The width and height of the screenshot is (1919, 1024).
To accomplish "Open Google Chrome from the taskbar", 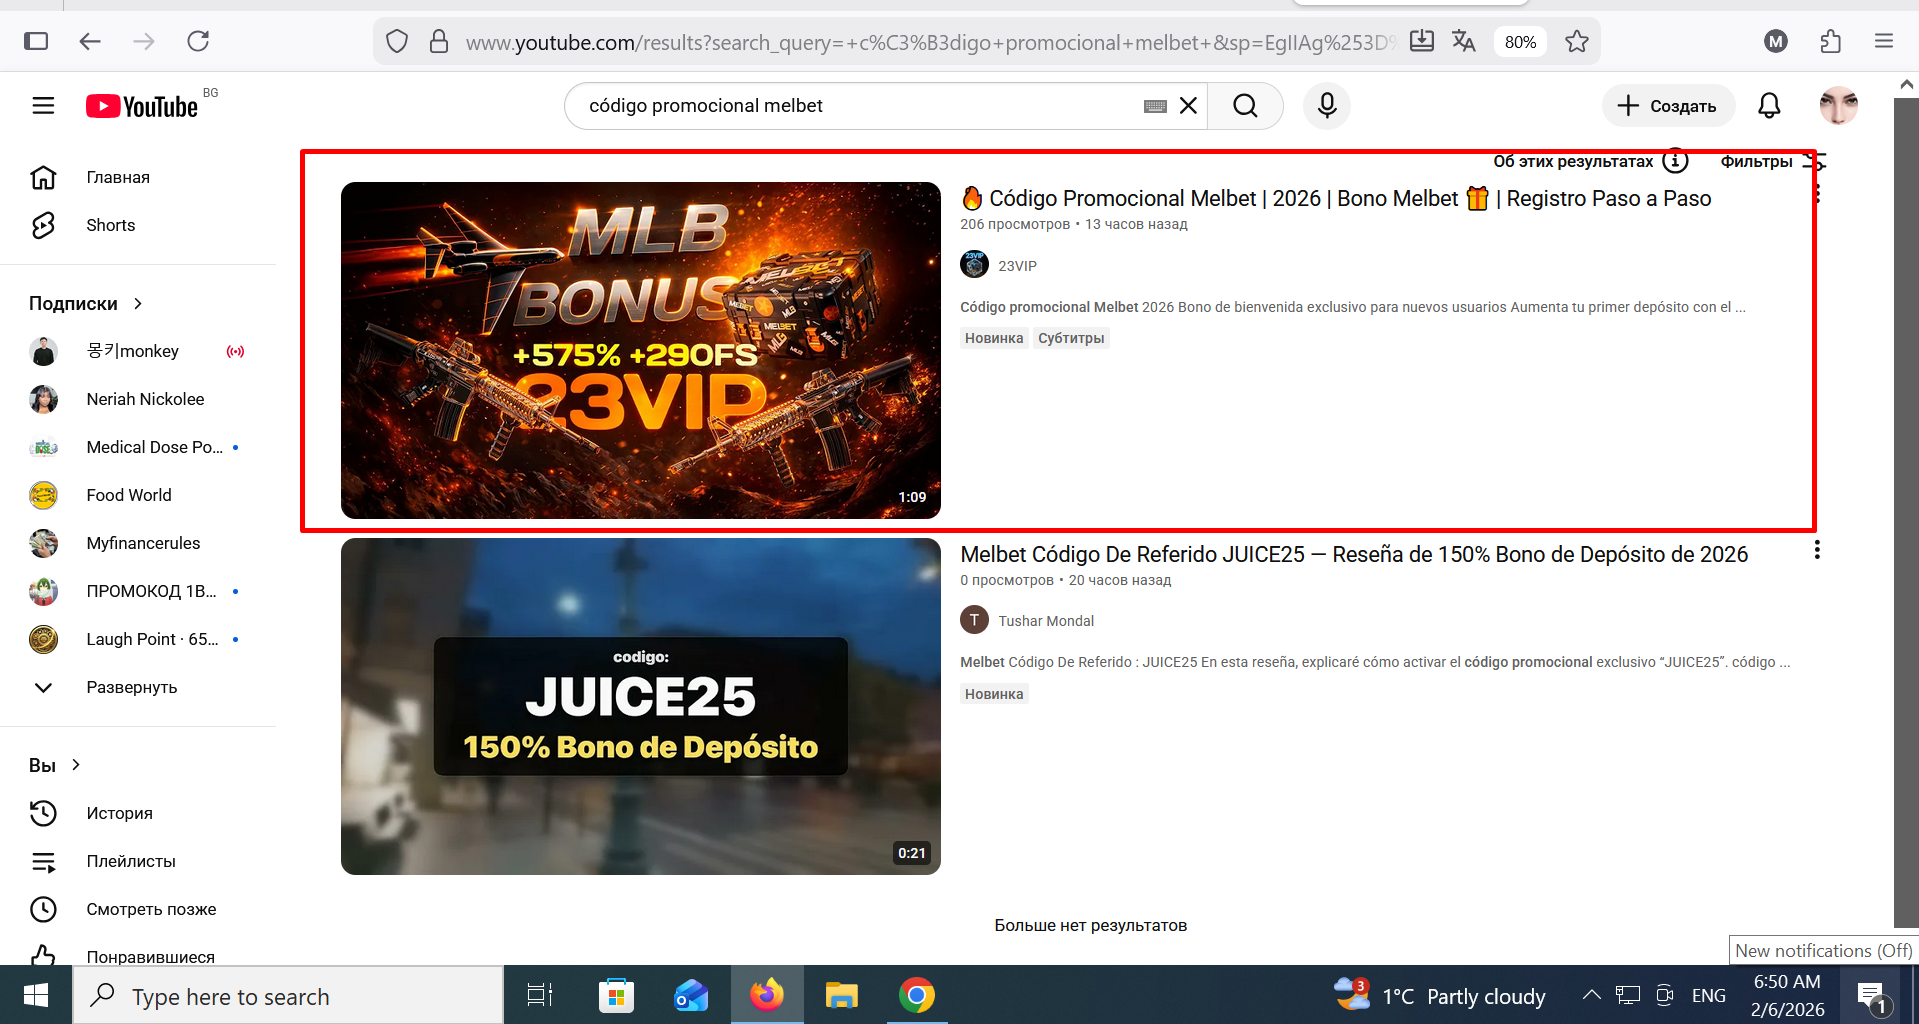I will (x=916, y=995).
